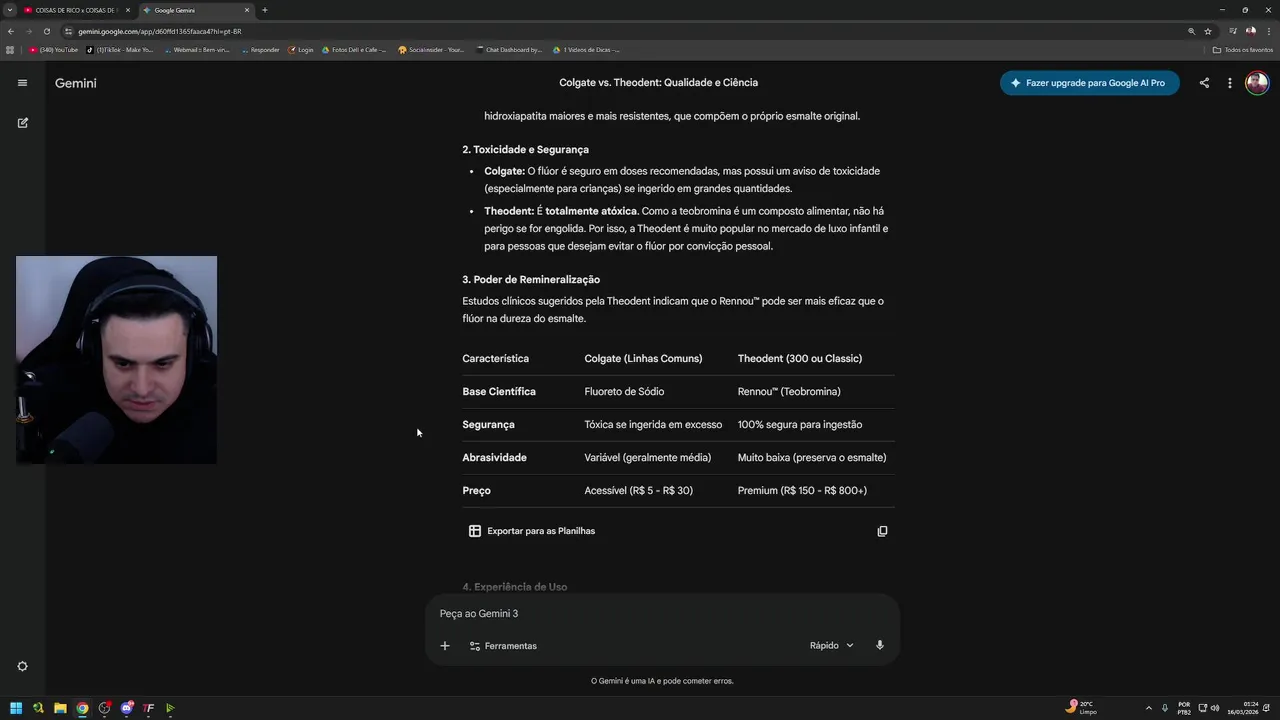Screen dimensions: 1280x720
Task: Start a new chat with the edit icon
Action: click(x=22, y=123)
